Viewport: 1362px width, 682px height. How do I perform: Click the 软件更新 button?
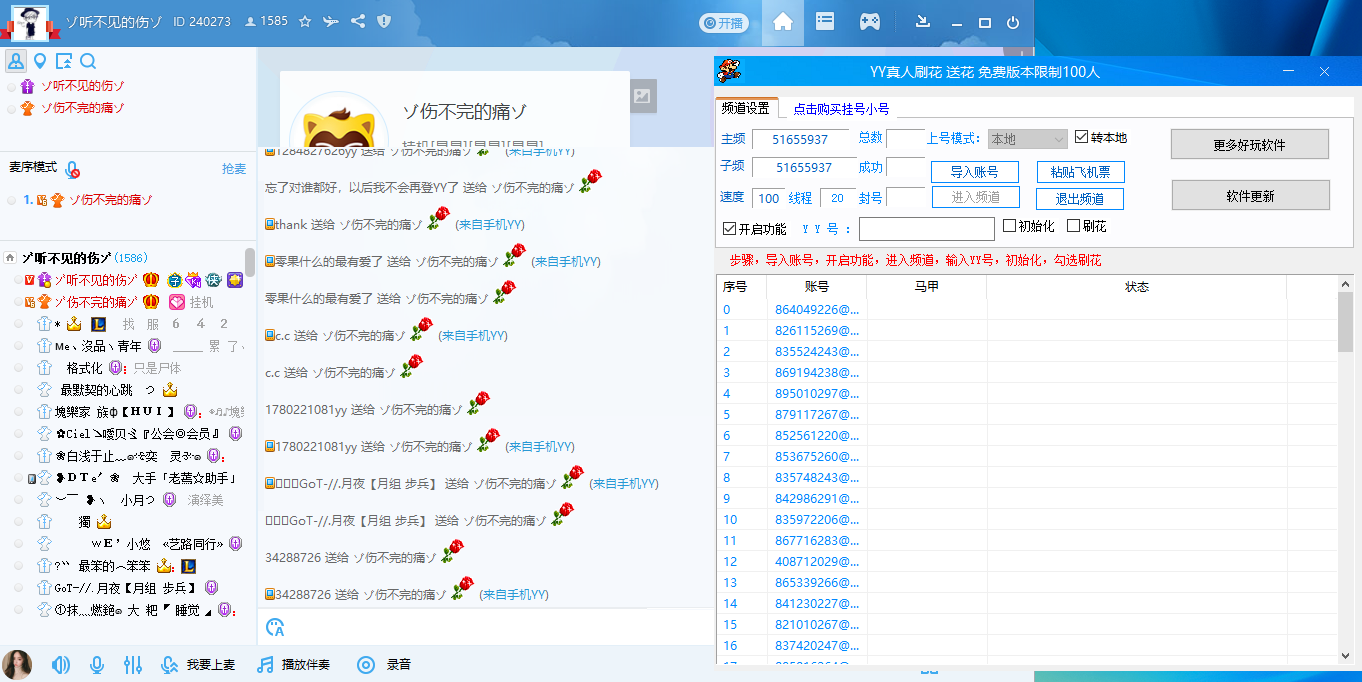click(1250, 195)
